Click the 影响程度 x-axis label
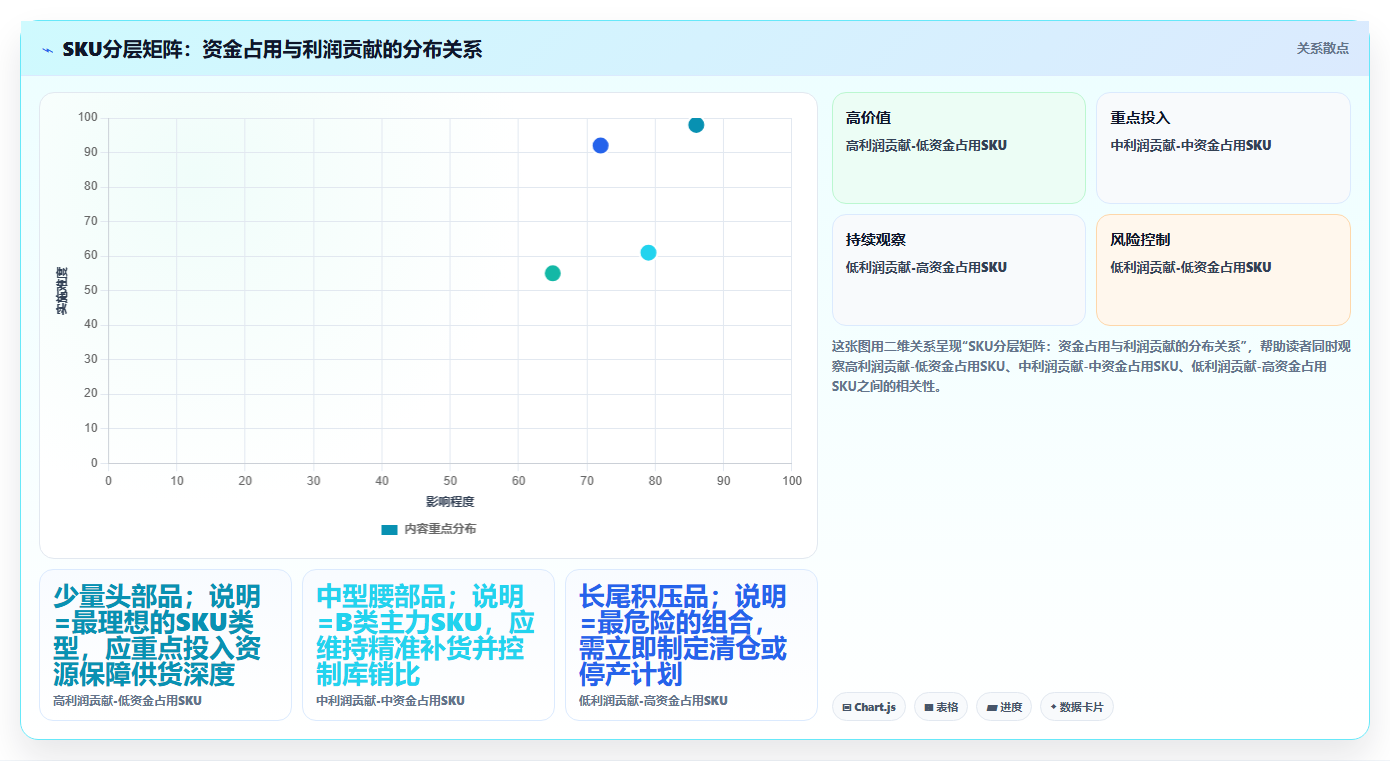Screen dimensions: 1390x761 (x=450, y=501)
